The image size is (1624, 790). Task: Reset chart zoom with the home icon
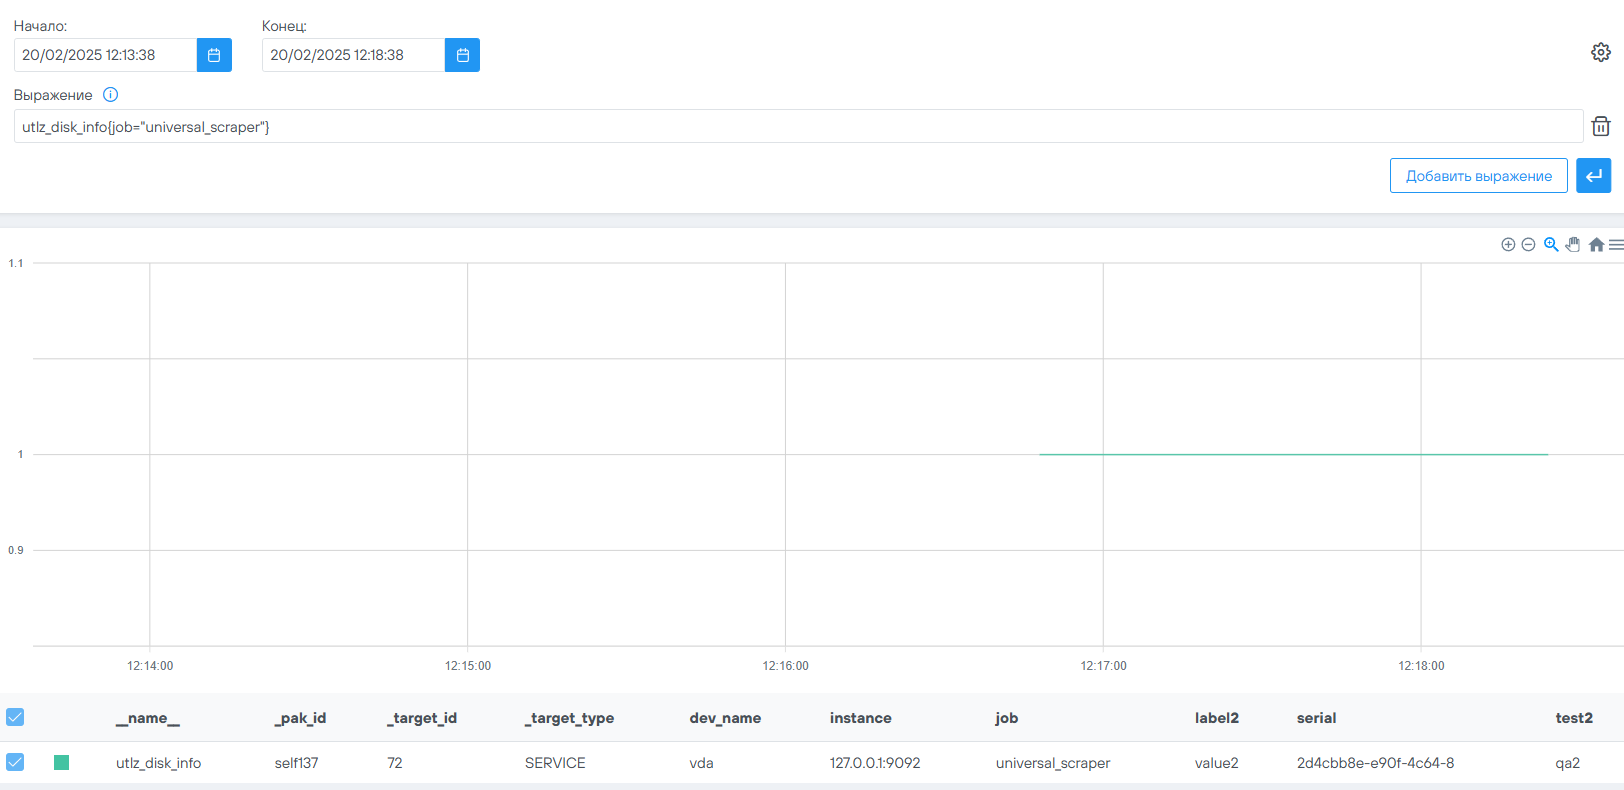(1596, 245)
